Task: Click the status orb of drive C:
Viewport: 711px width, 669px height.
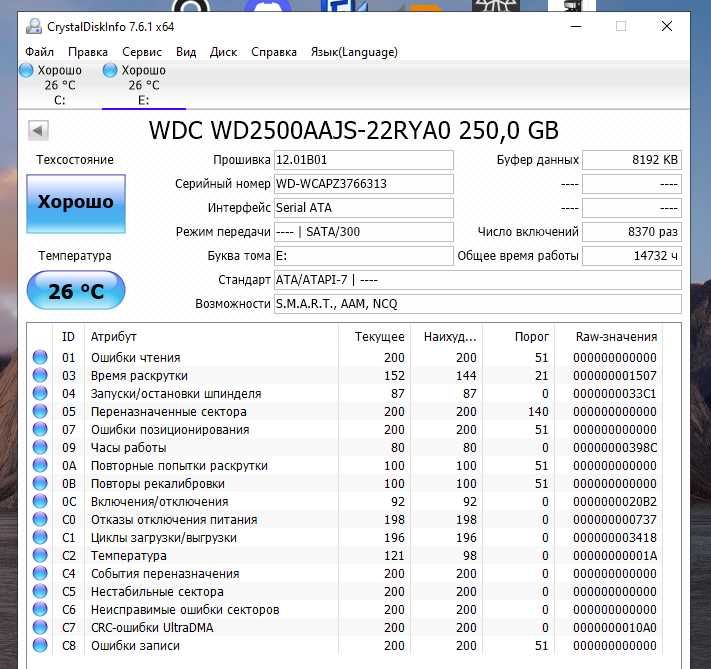Action: point(26,70)
